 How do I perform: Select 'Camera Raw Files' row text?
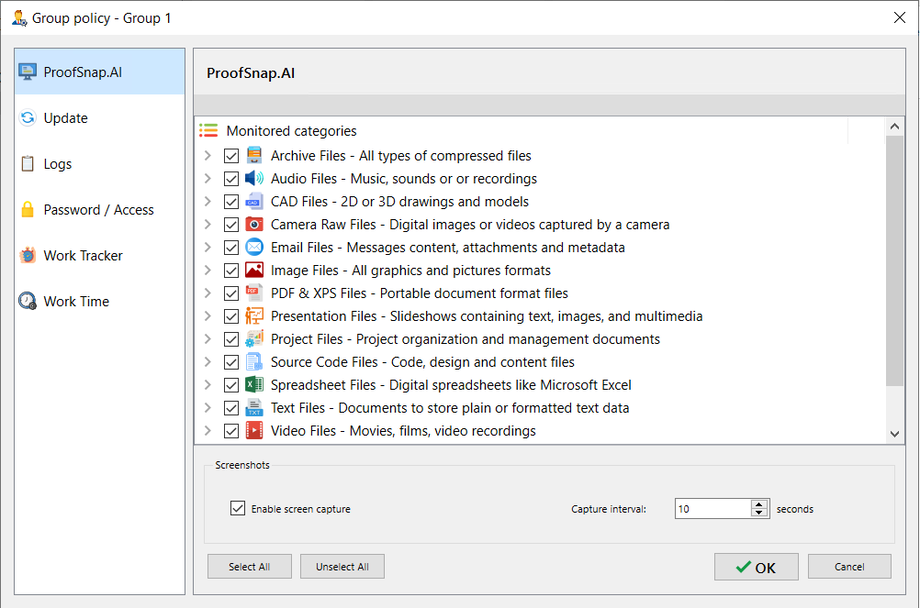[470, 224]
